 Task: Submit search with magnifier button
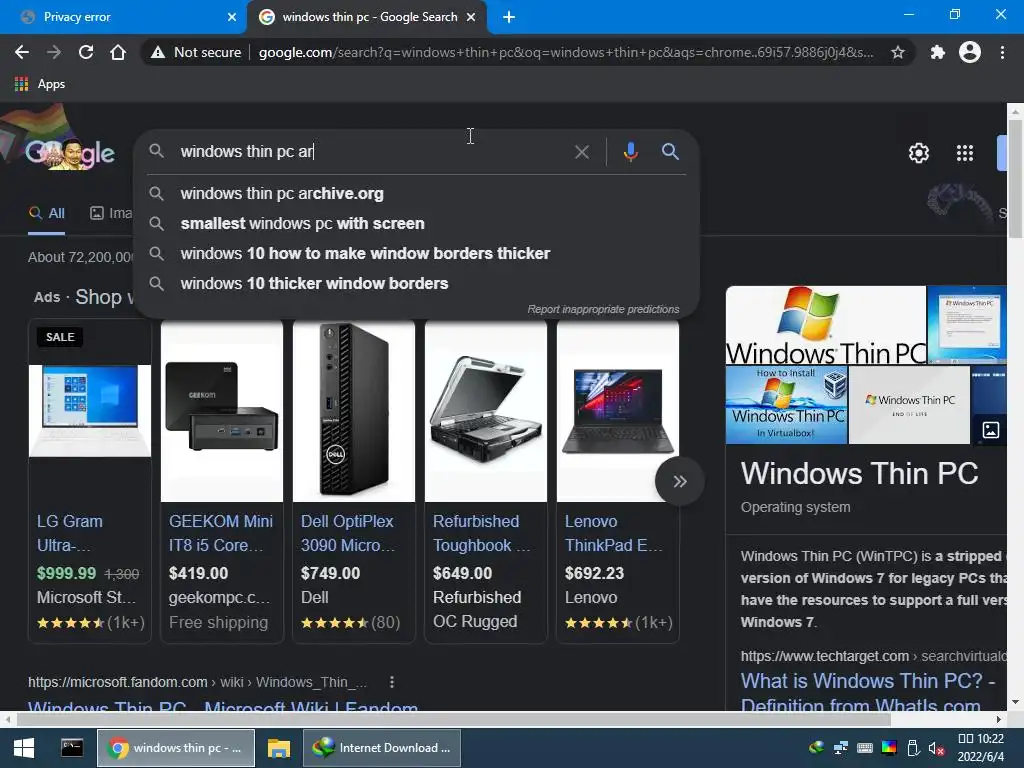(x=670, y=152)
